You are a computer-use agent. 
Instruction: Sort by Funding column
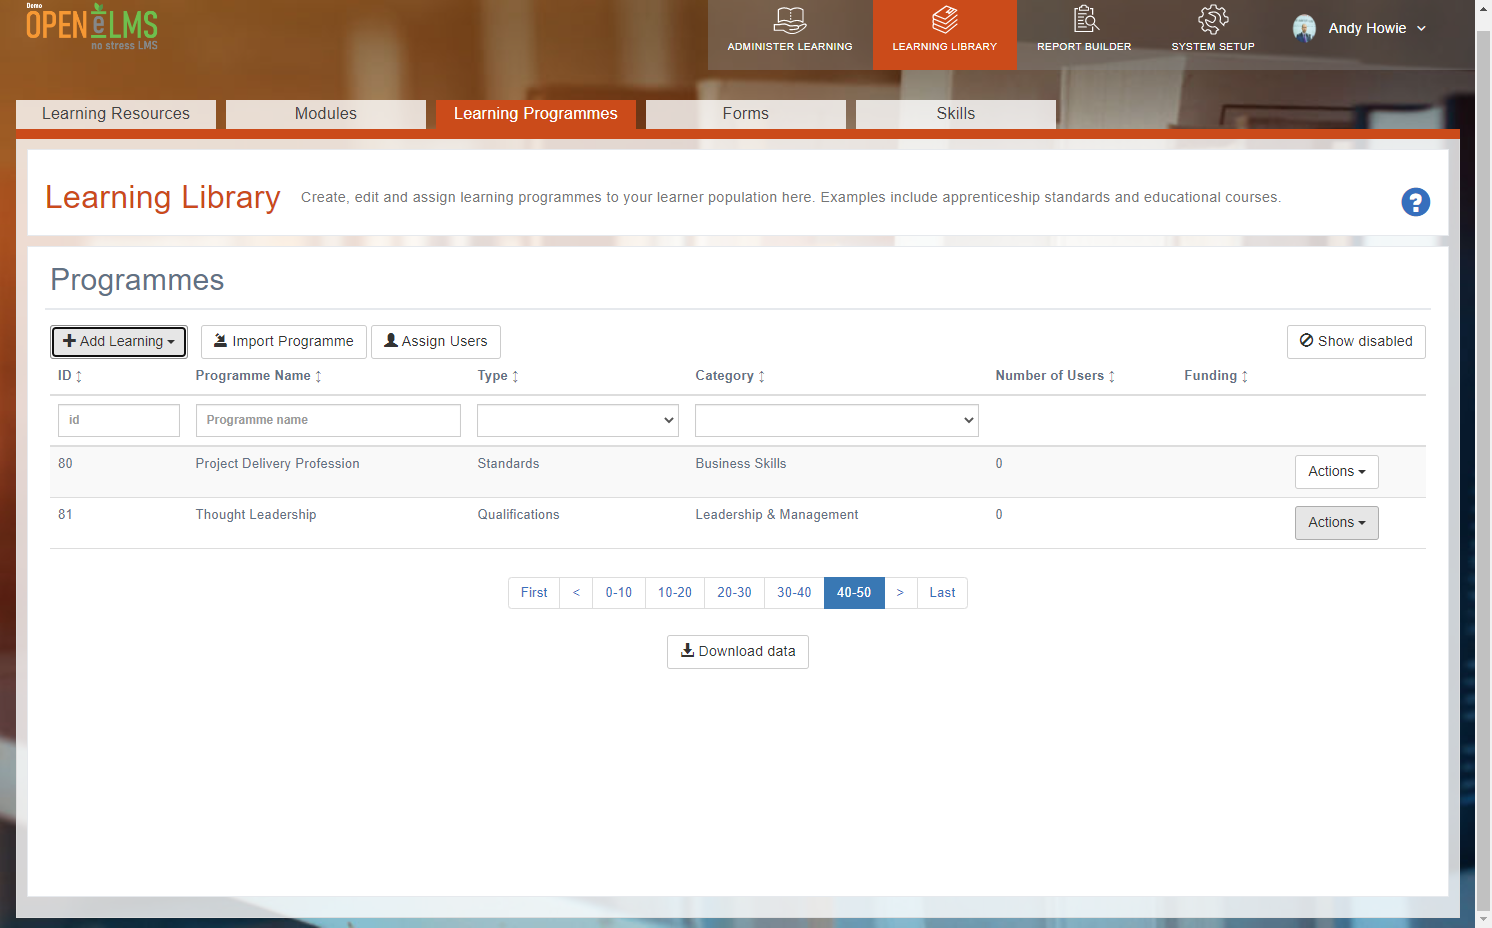coord(1216,376)
